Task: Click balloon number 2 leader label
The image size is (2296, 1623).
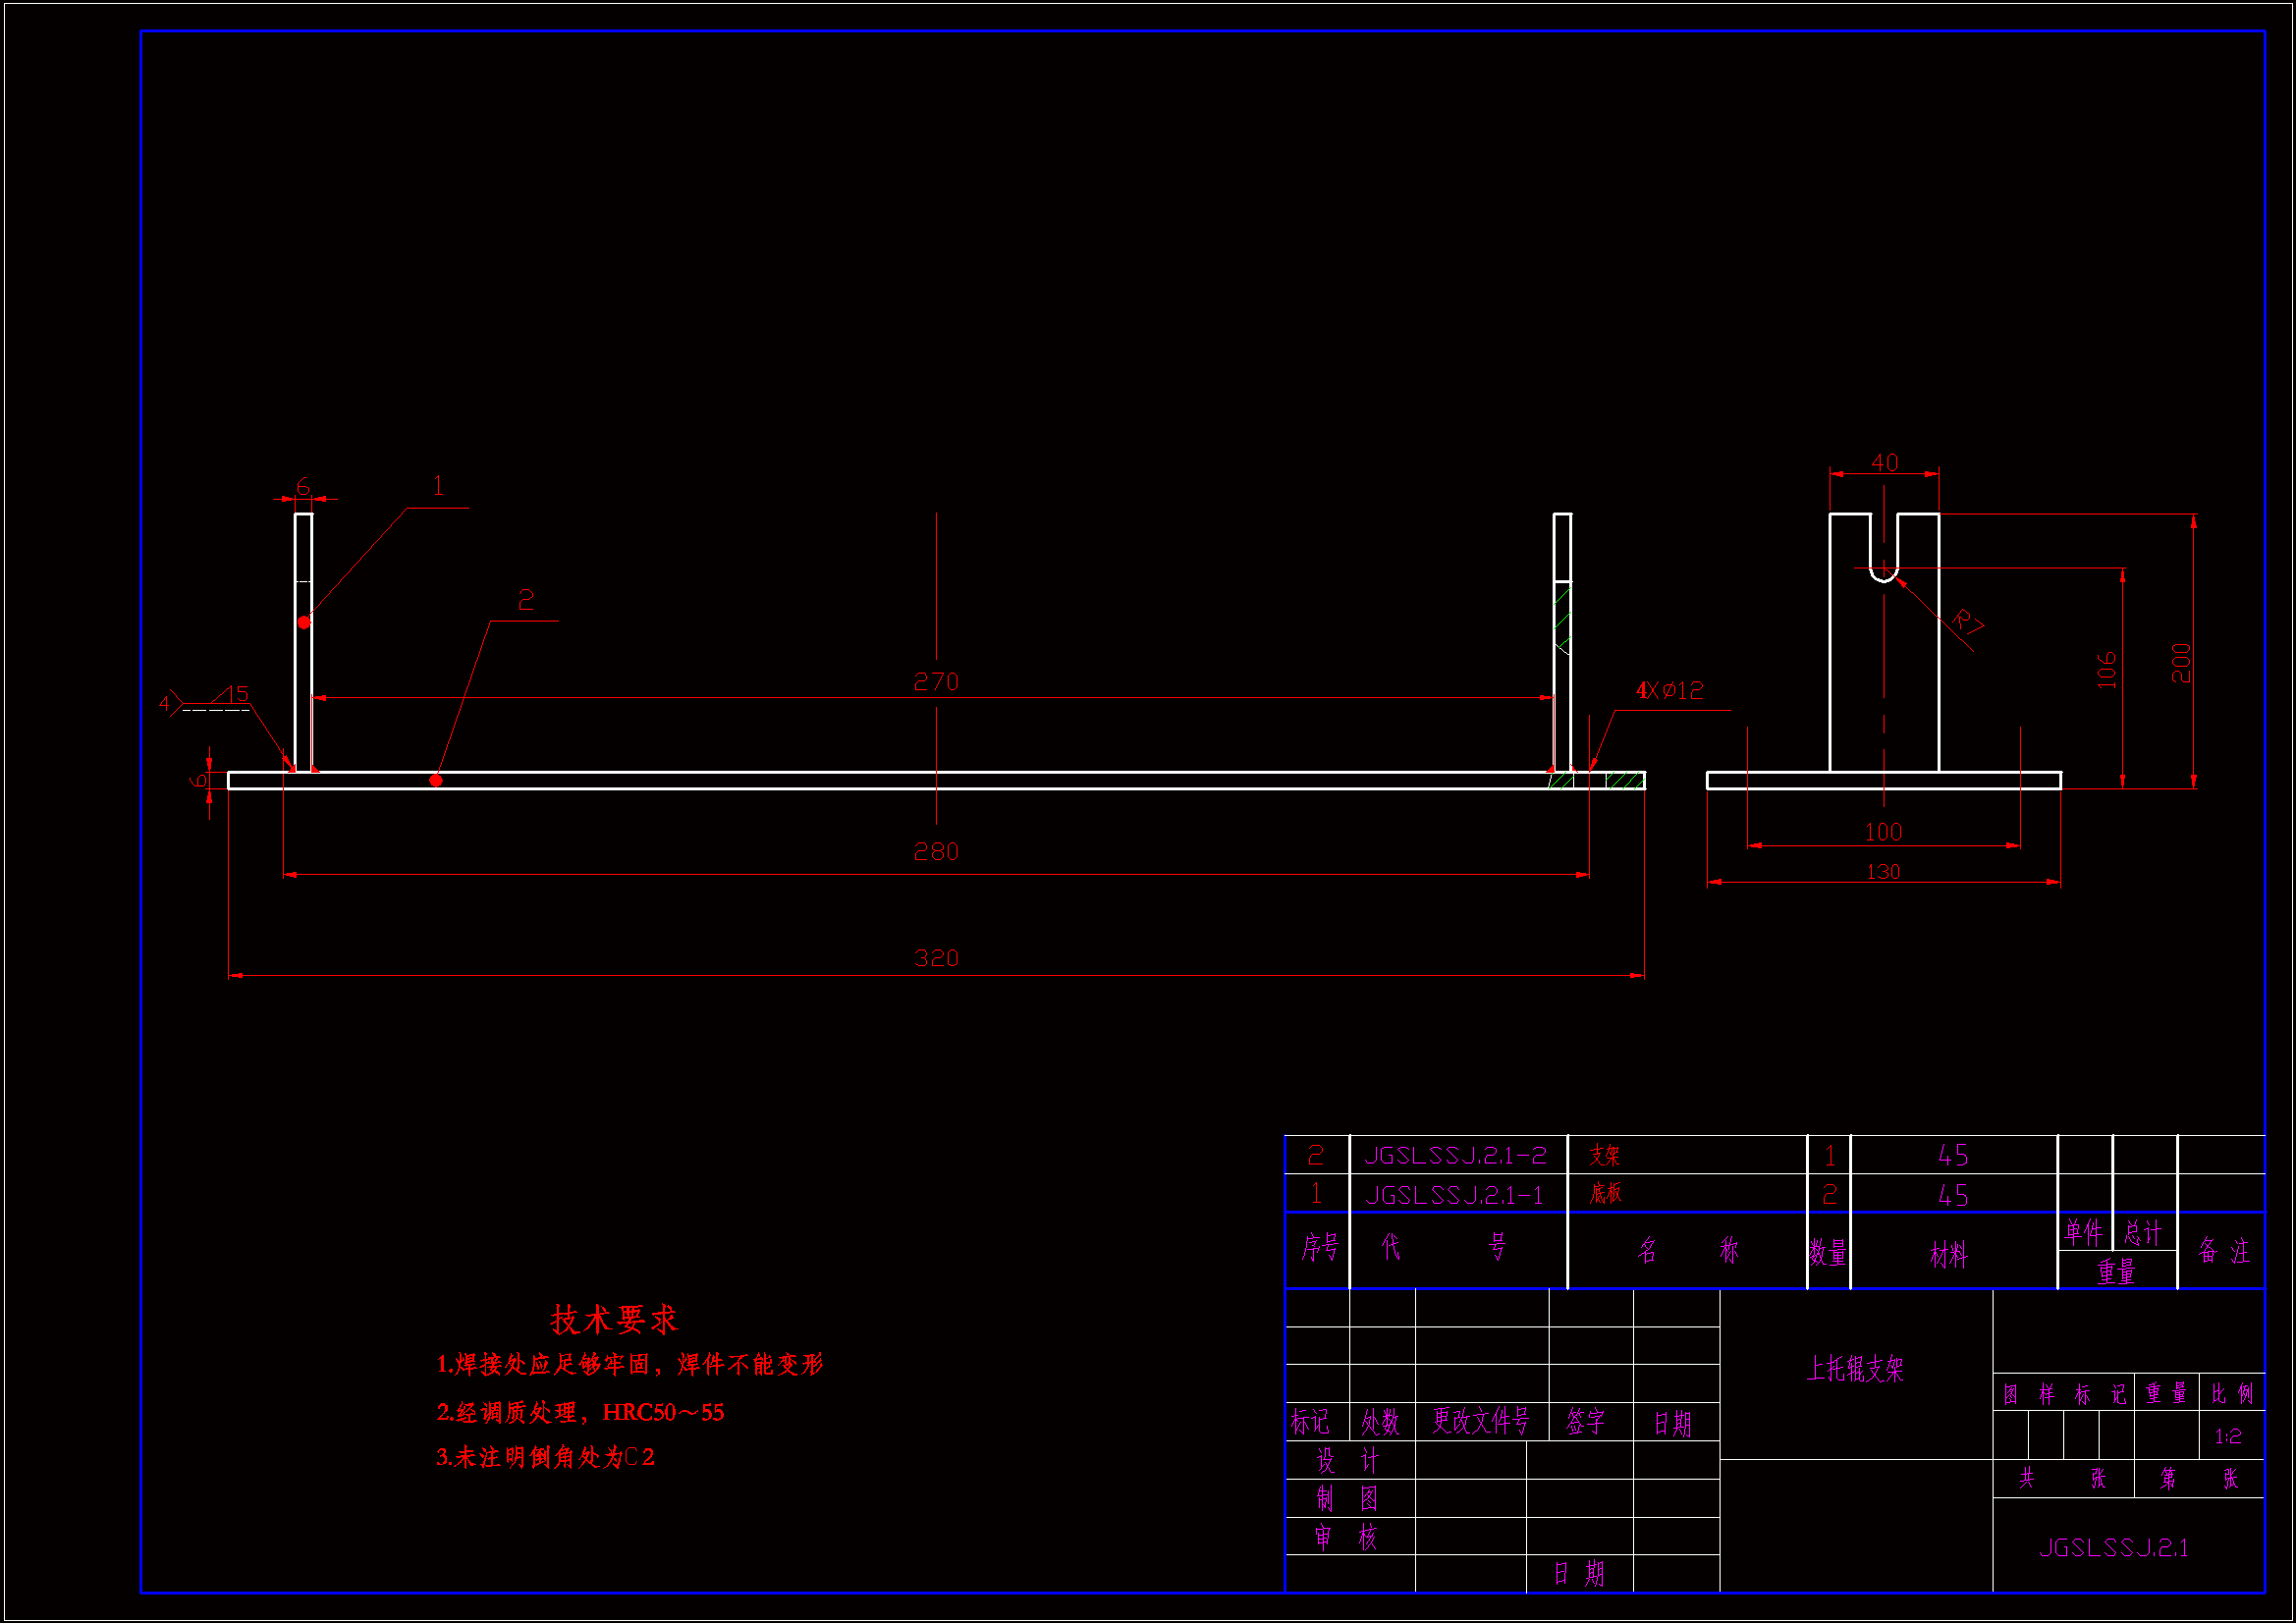Action: point(526,600)
